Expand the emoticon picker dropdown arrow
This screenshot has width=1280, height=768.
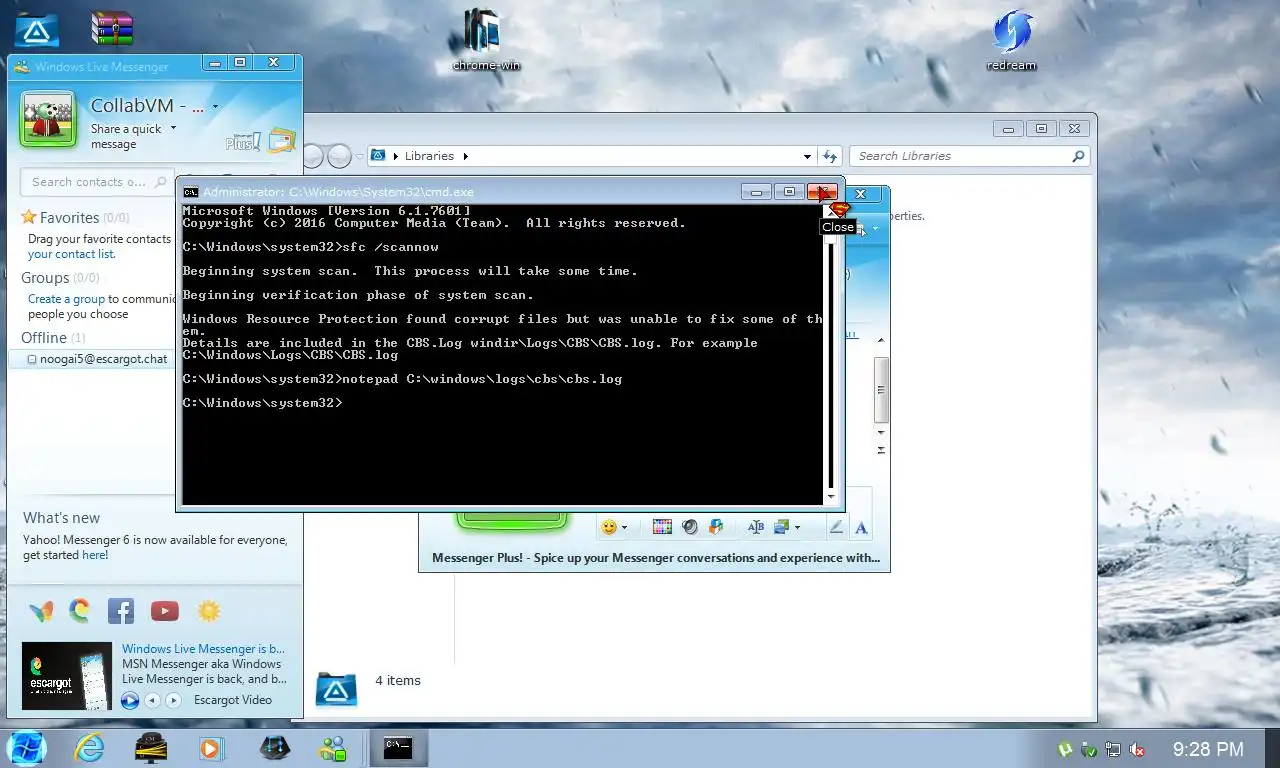click(x=625, y=528)
